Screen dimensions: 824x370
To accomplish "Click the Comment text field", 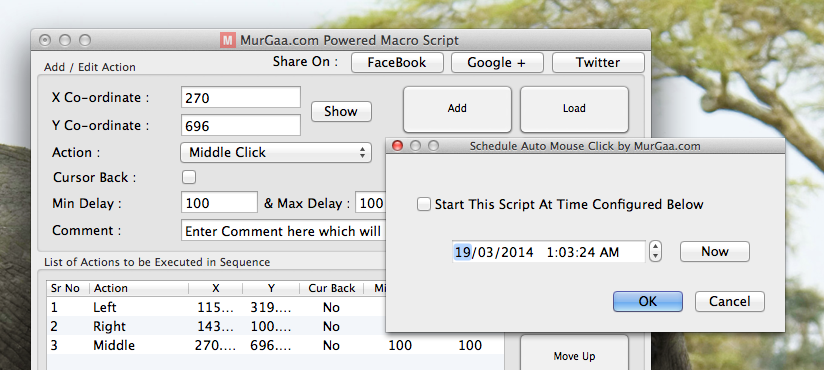I will (283, 231).
